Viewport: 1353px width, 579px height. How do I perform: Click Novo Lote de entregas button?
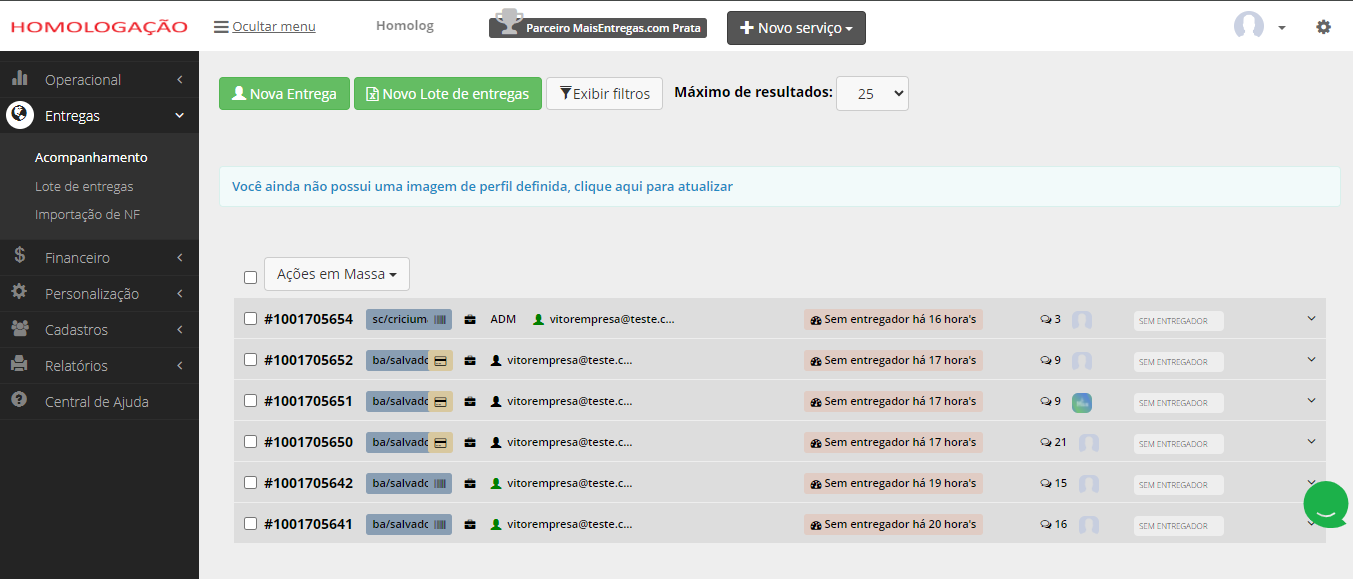click(x=448, y=94)
